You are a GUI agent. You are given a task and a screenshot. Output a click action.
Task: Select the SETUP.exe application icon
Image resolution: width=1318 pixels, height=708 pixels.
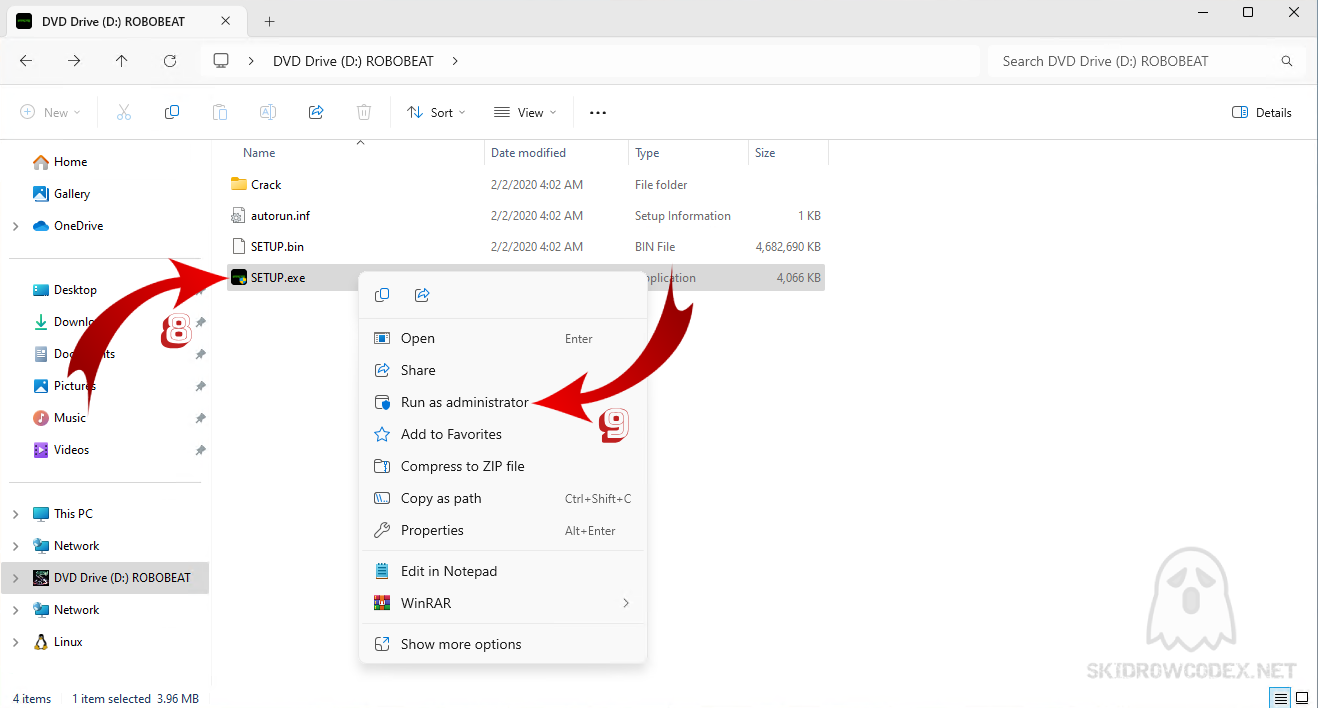tap(238, 277)
